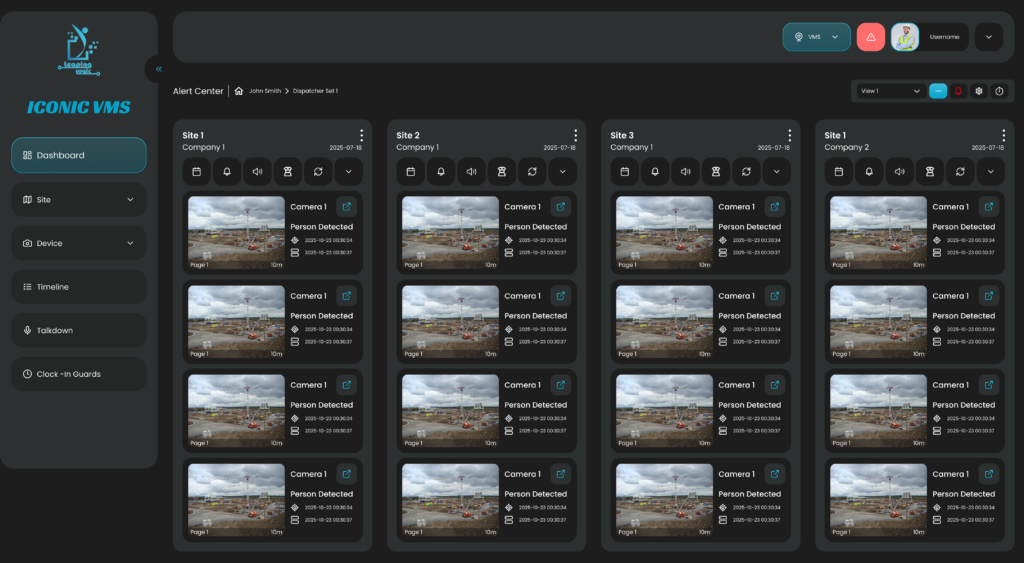Open the View 1 dropdown

pyautogui.click(x=890, y=91)
